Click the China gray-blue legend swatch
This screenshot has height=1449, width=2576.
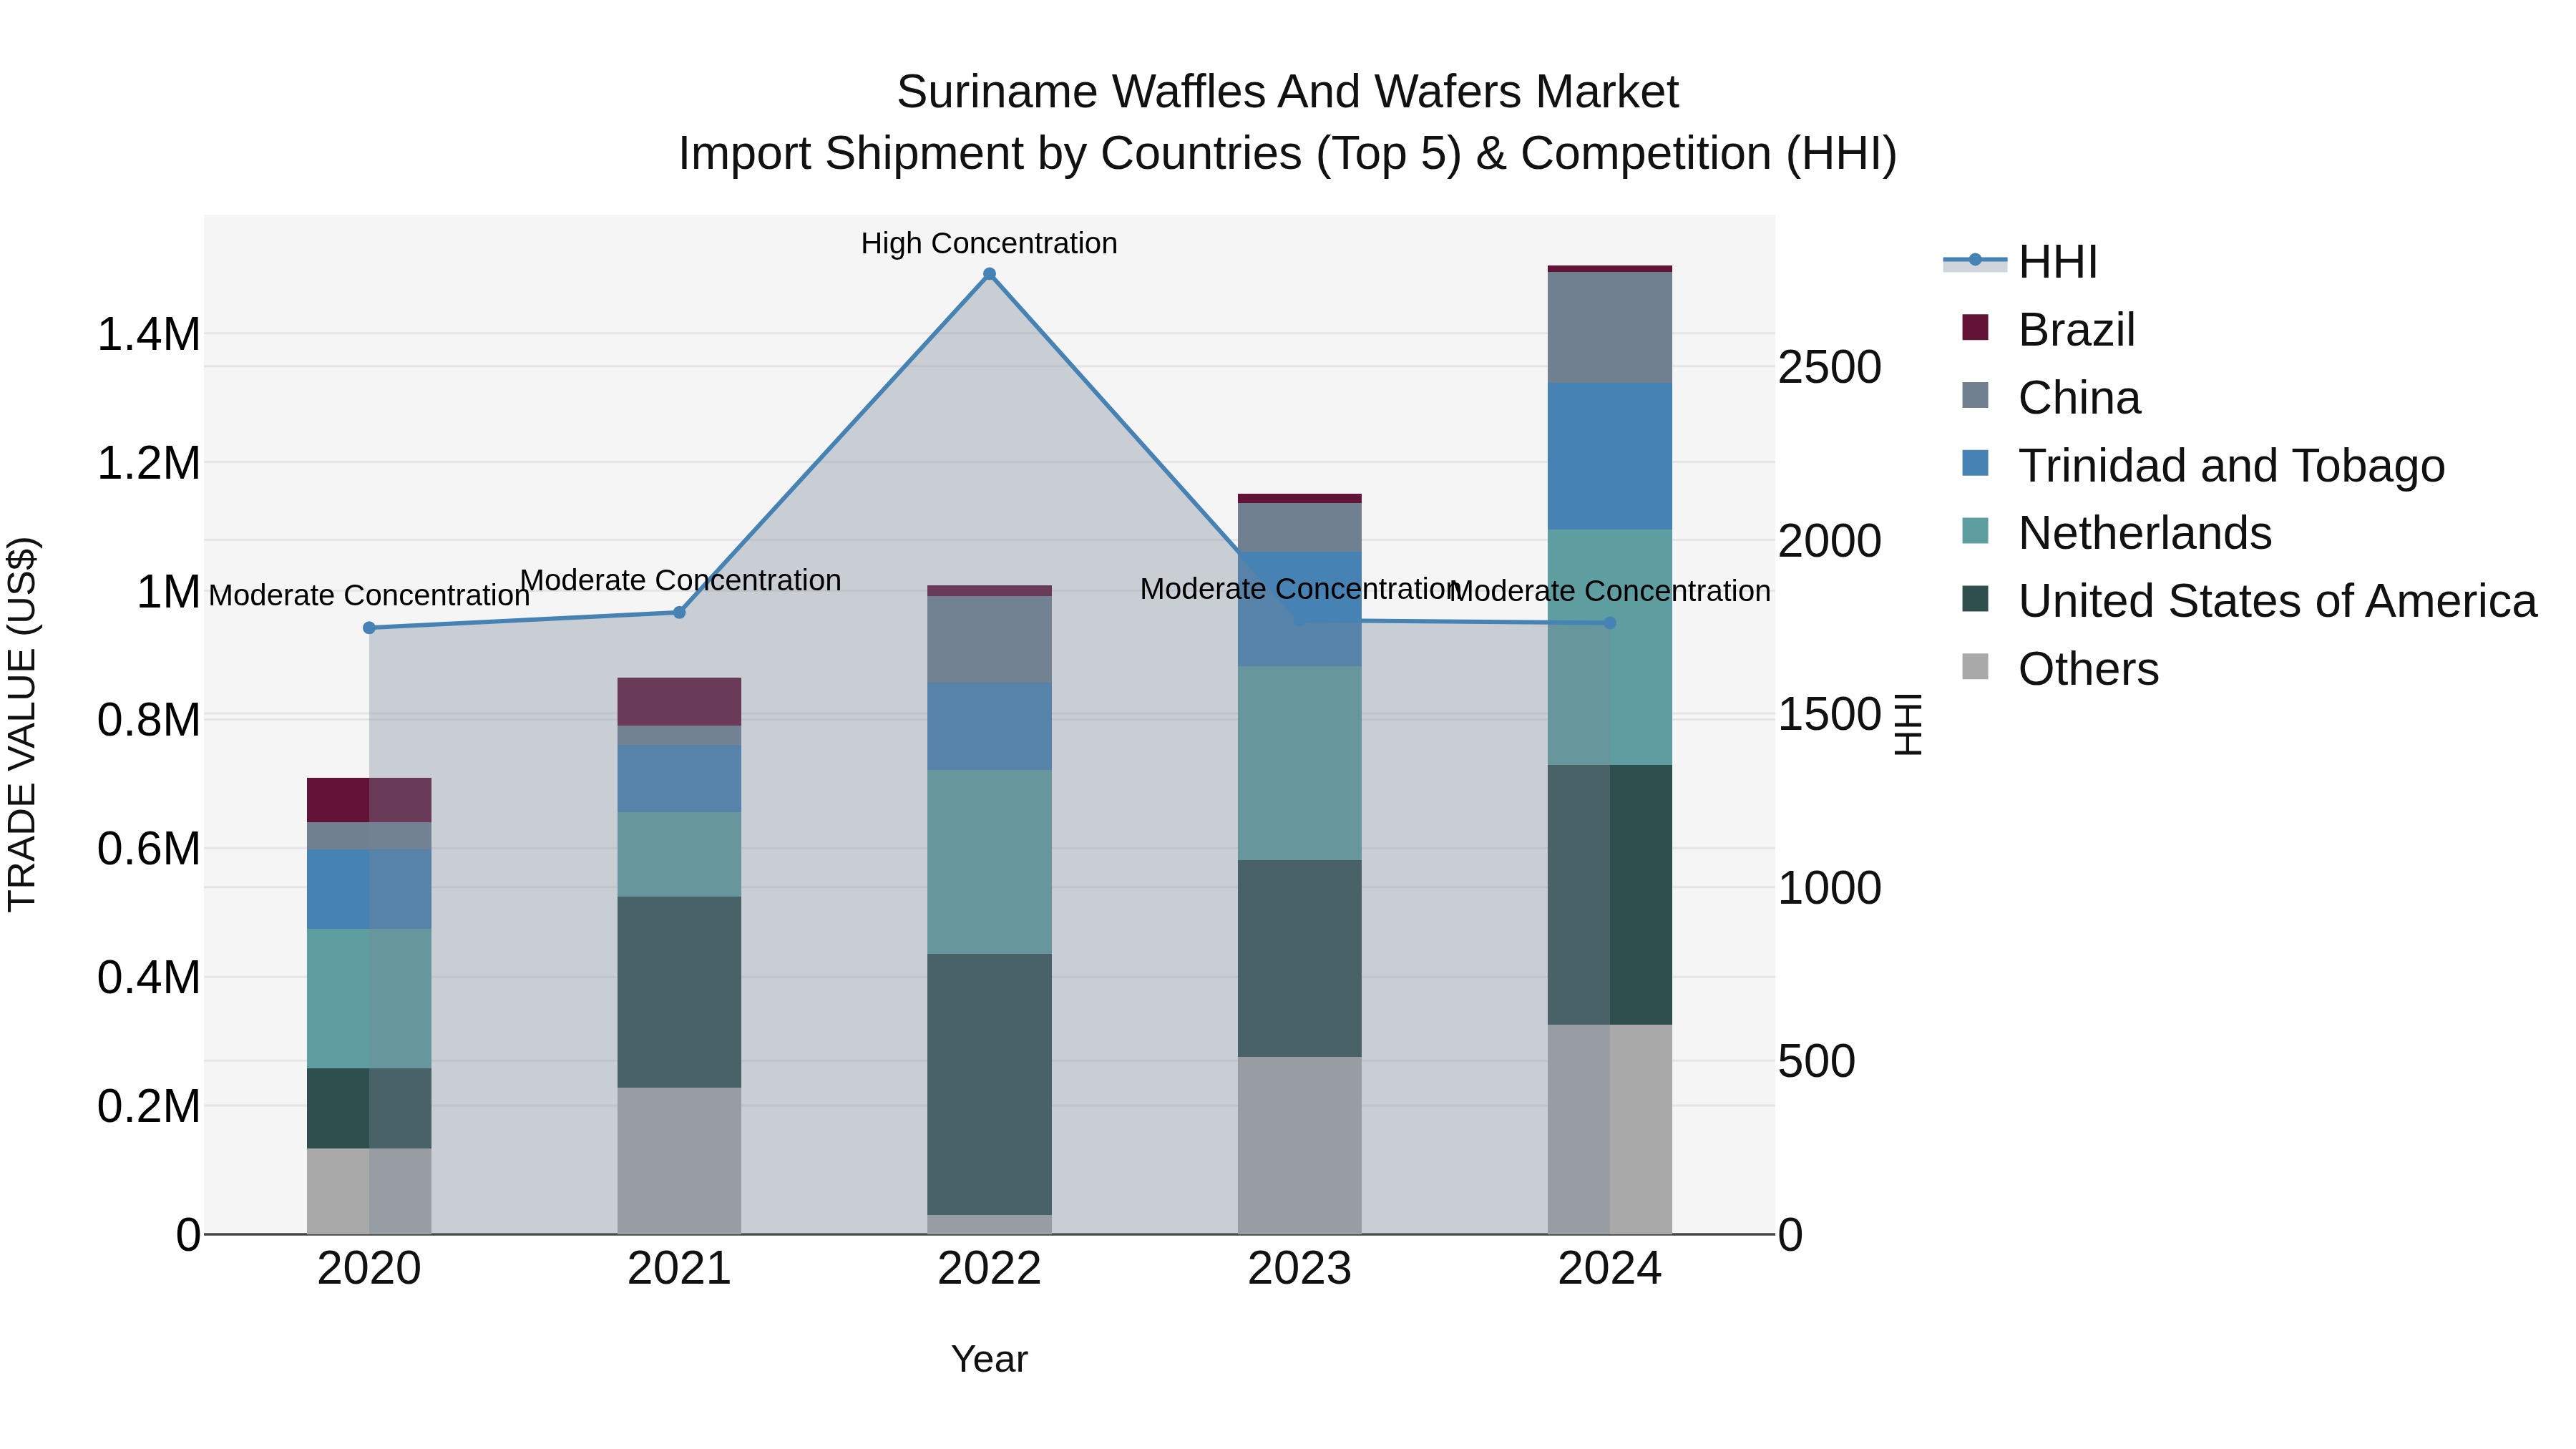(1975, 395)
